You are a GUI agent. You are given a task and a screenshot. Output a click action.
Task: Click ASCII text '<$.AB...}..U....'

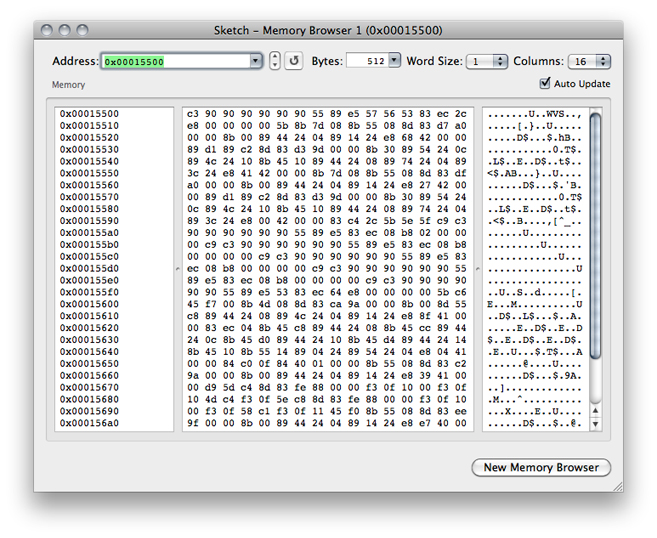click(x=535, y=173)
